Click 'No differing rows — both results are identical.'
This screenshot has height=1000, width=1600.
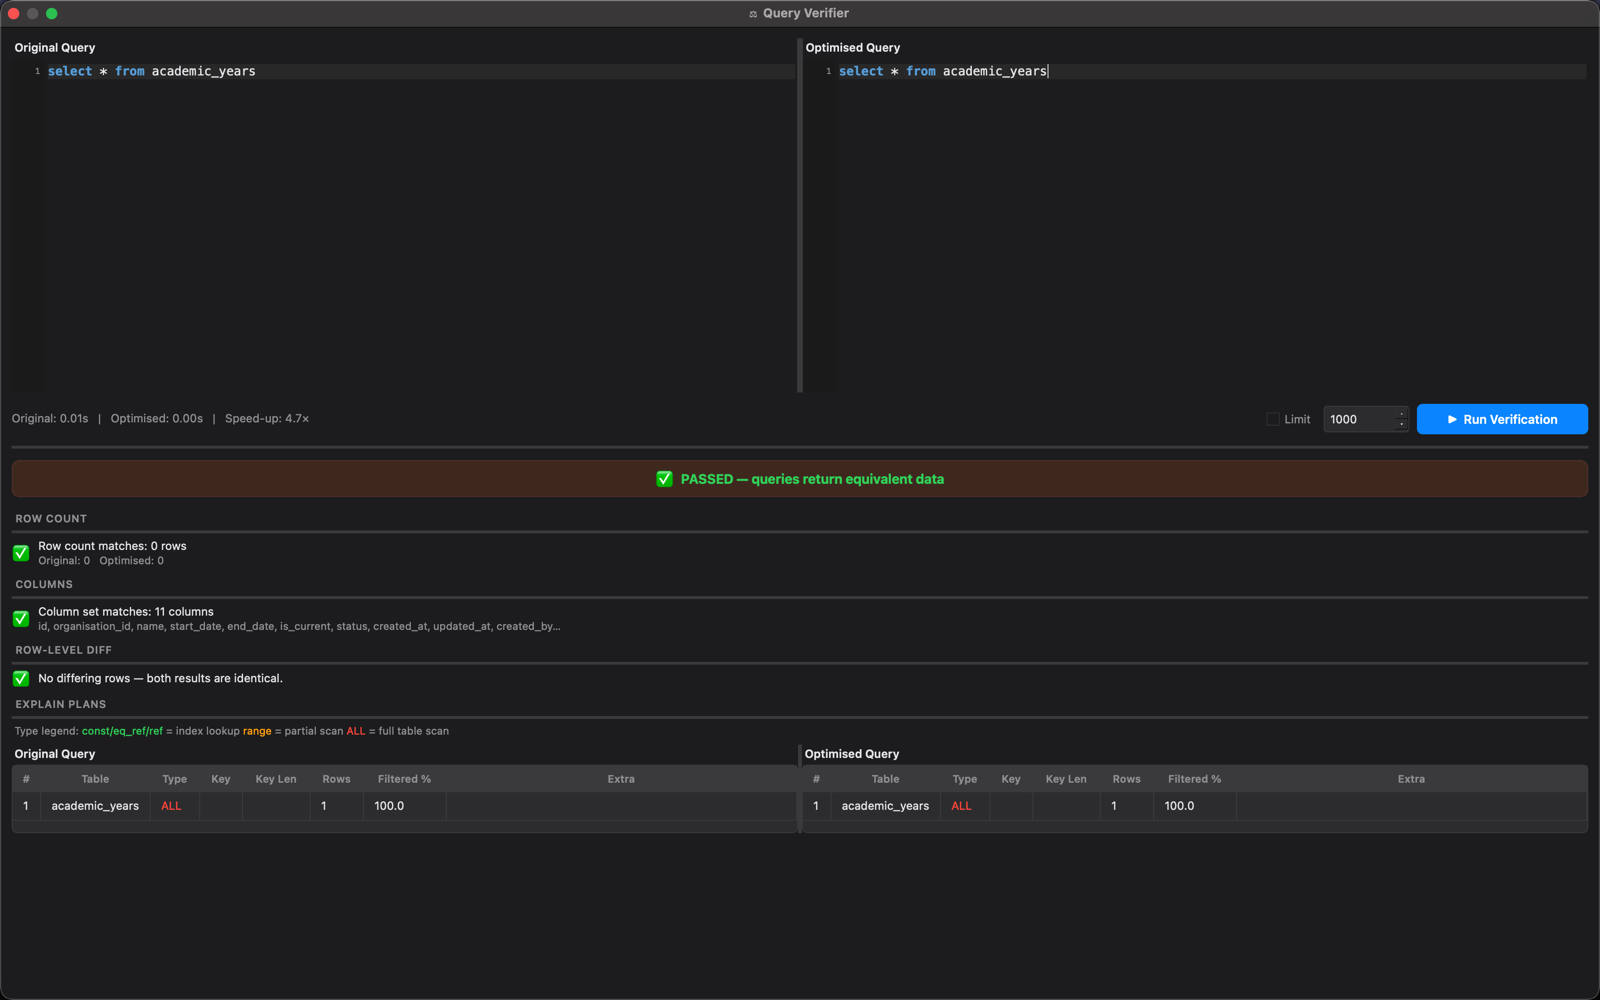click(x=160, y=678)
